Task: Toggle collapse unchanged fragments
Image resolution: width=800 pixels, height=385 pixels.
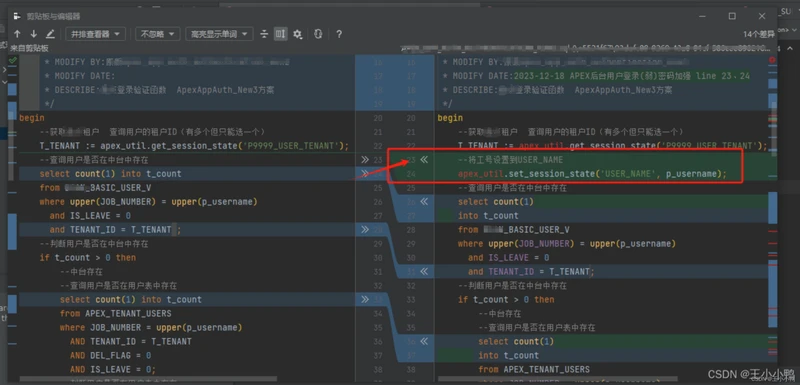Action: [264, 34]
